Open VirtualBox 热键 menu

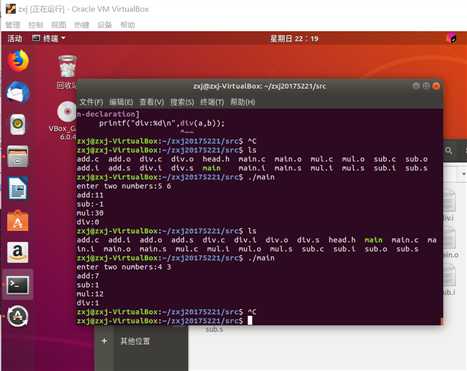[81, 25]
